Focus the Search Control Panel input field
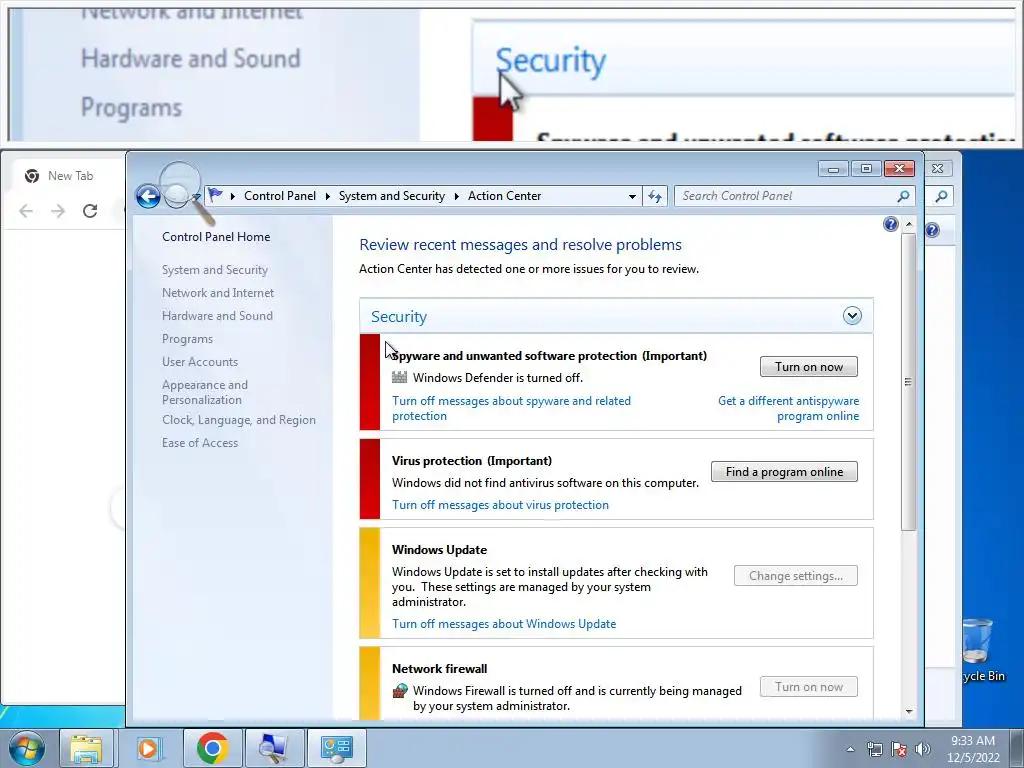The height and width of the screenshot is (768, 1024). (786, 196)
